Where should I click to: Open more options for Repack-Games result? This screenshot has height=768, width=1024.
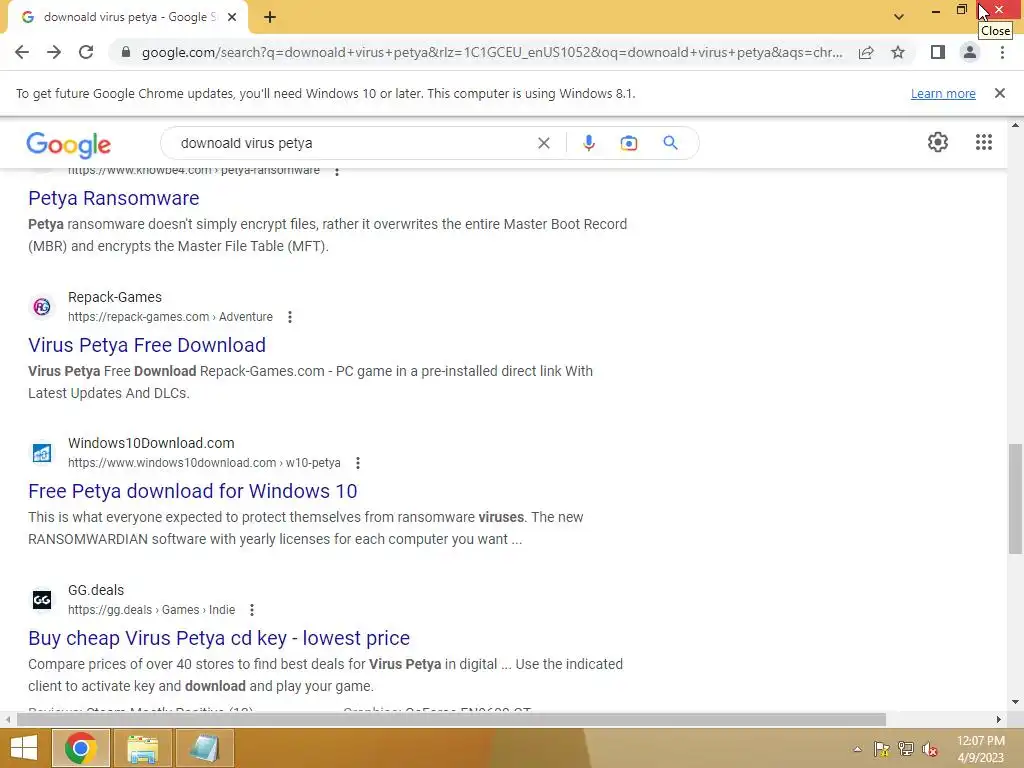point(290,317)
